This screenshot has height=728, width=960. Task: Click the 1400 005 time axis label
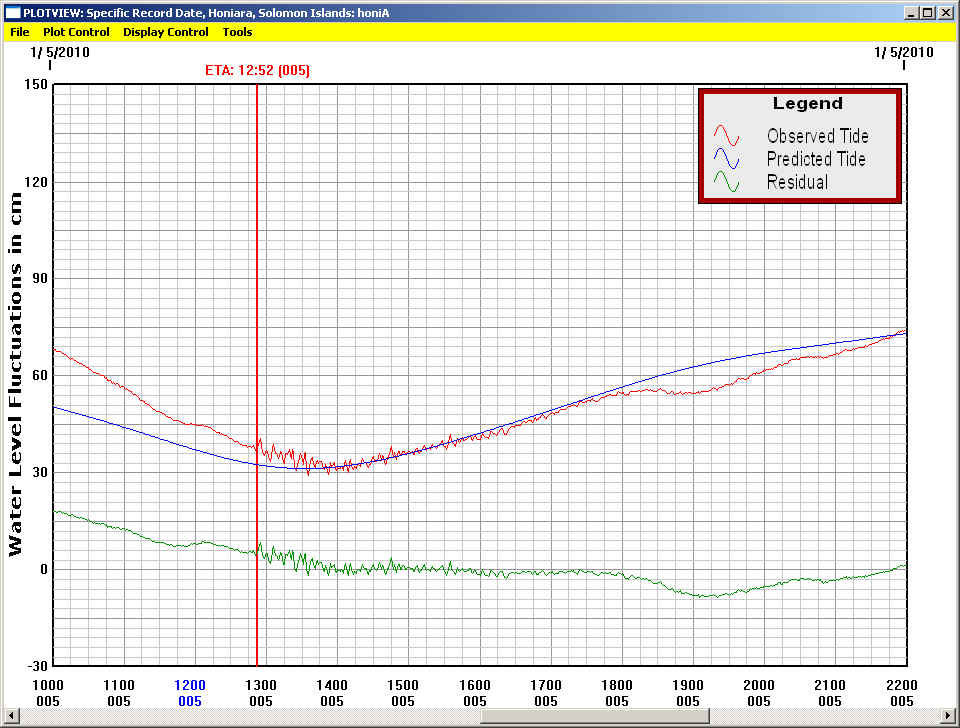coord(332,693)
